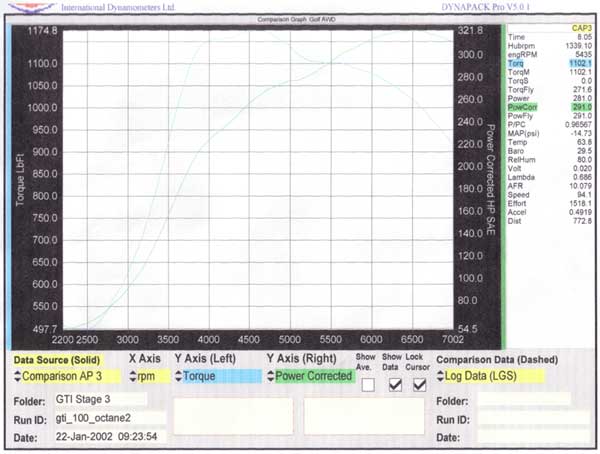600x454 pixels.
Task: Click the Run ID field gti_100_octane2
Action: pos(110,418)
